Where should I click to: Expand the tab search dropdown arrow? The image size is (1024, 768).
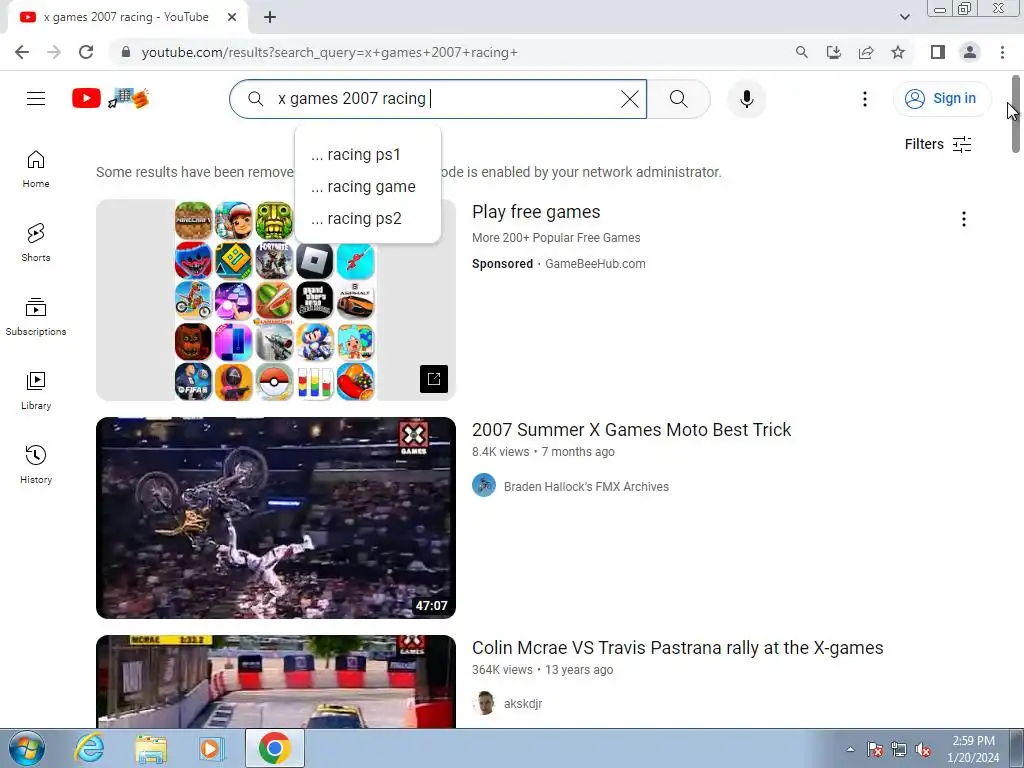coord(904,17)
